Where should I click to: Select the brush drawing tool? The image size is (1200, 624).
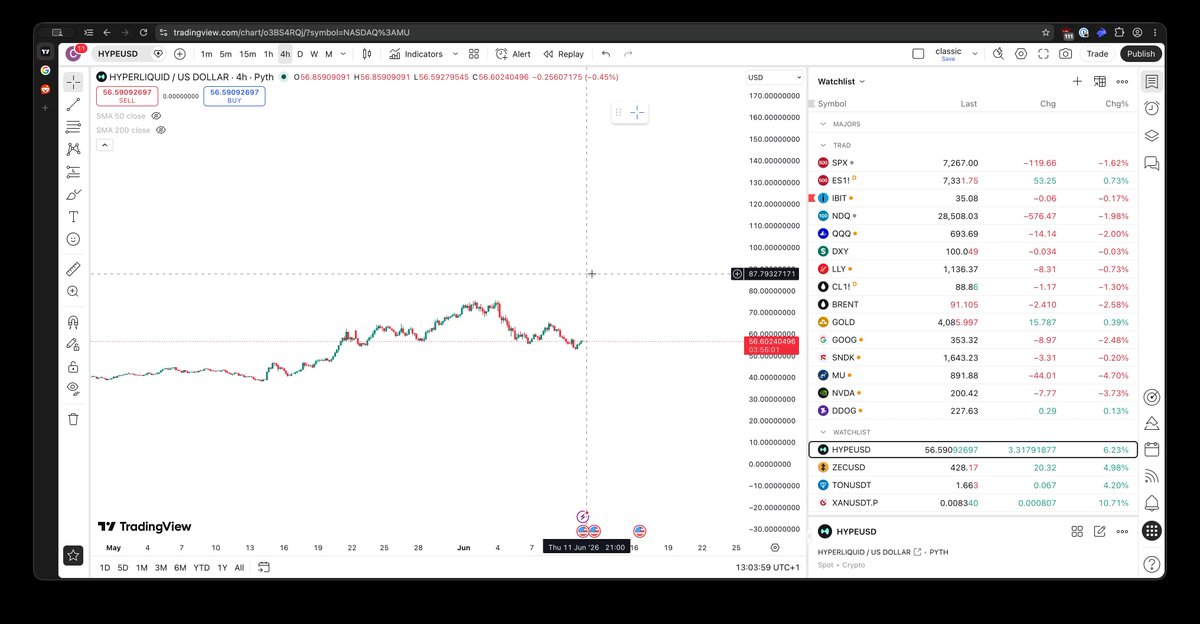(x=73, y=194)
